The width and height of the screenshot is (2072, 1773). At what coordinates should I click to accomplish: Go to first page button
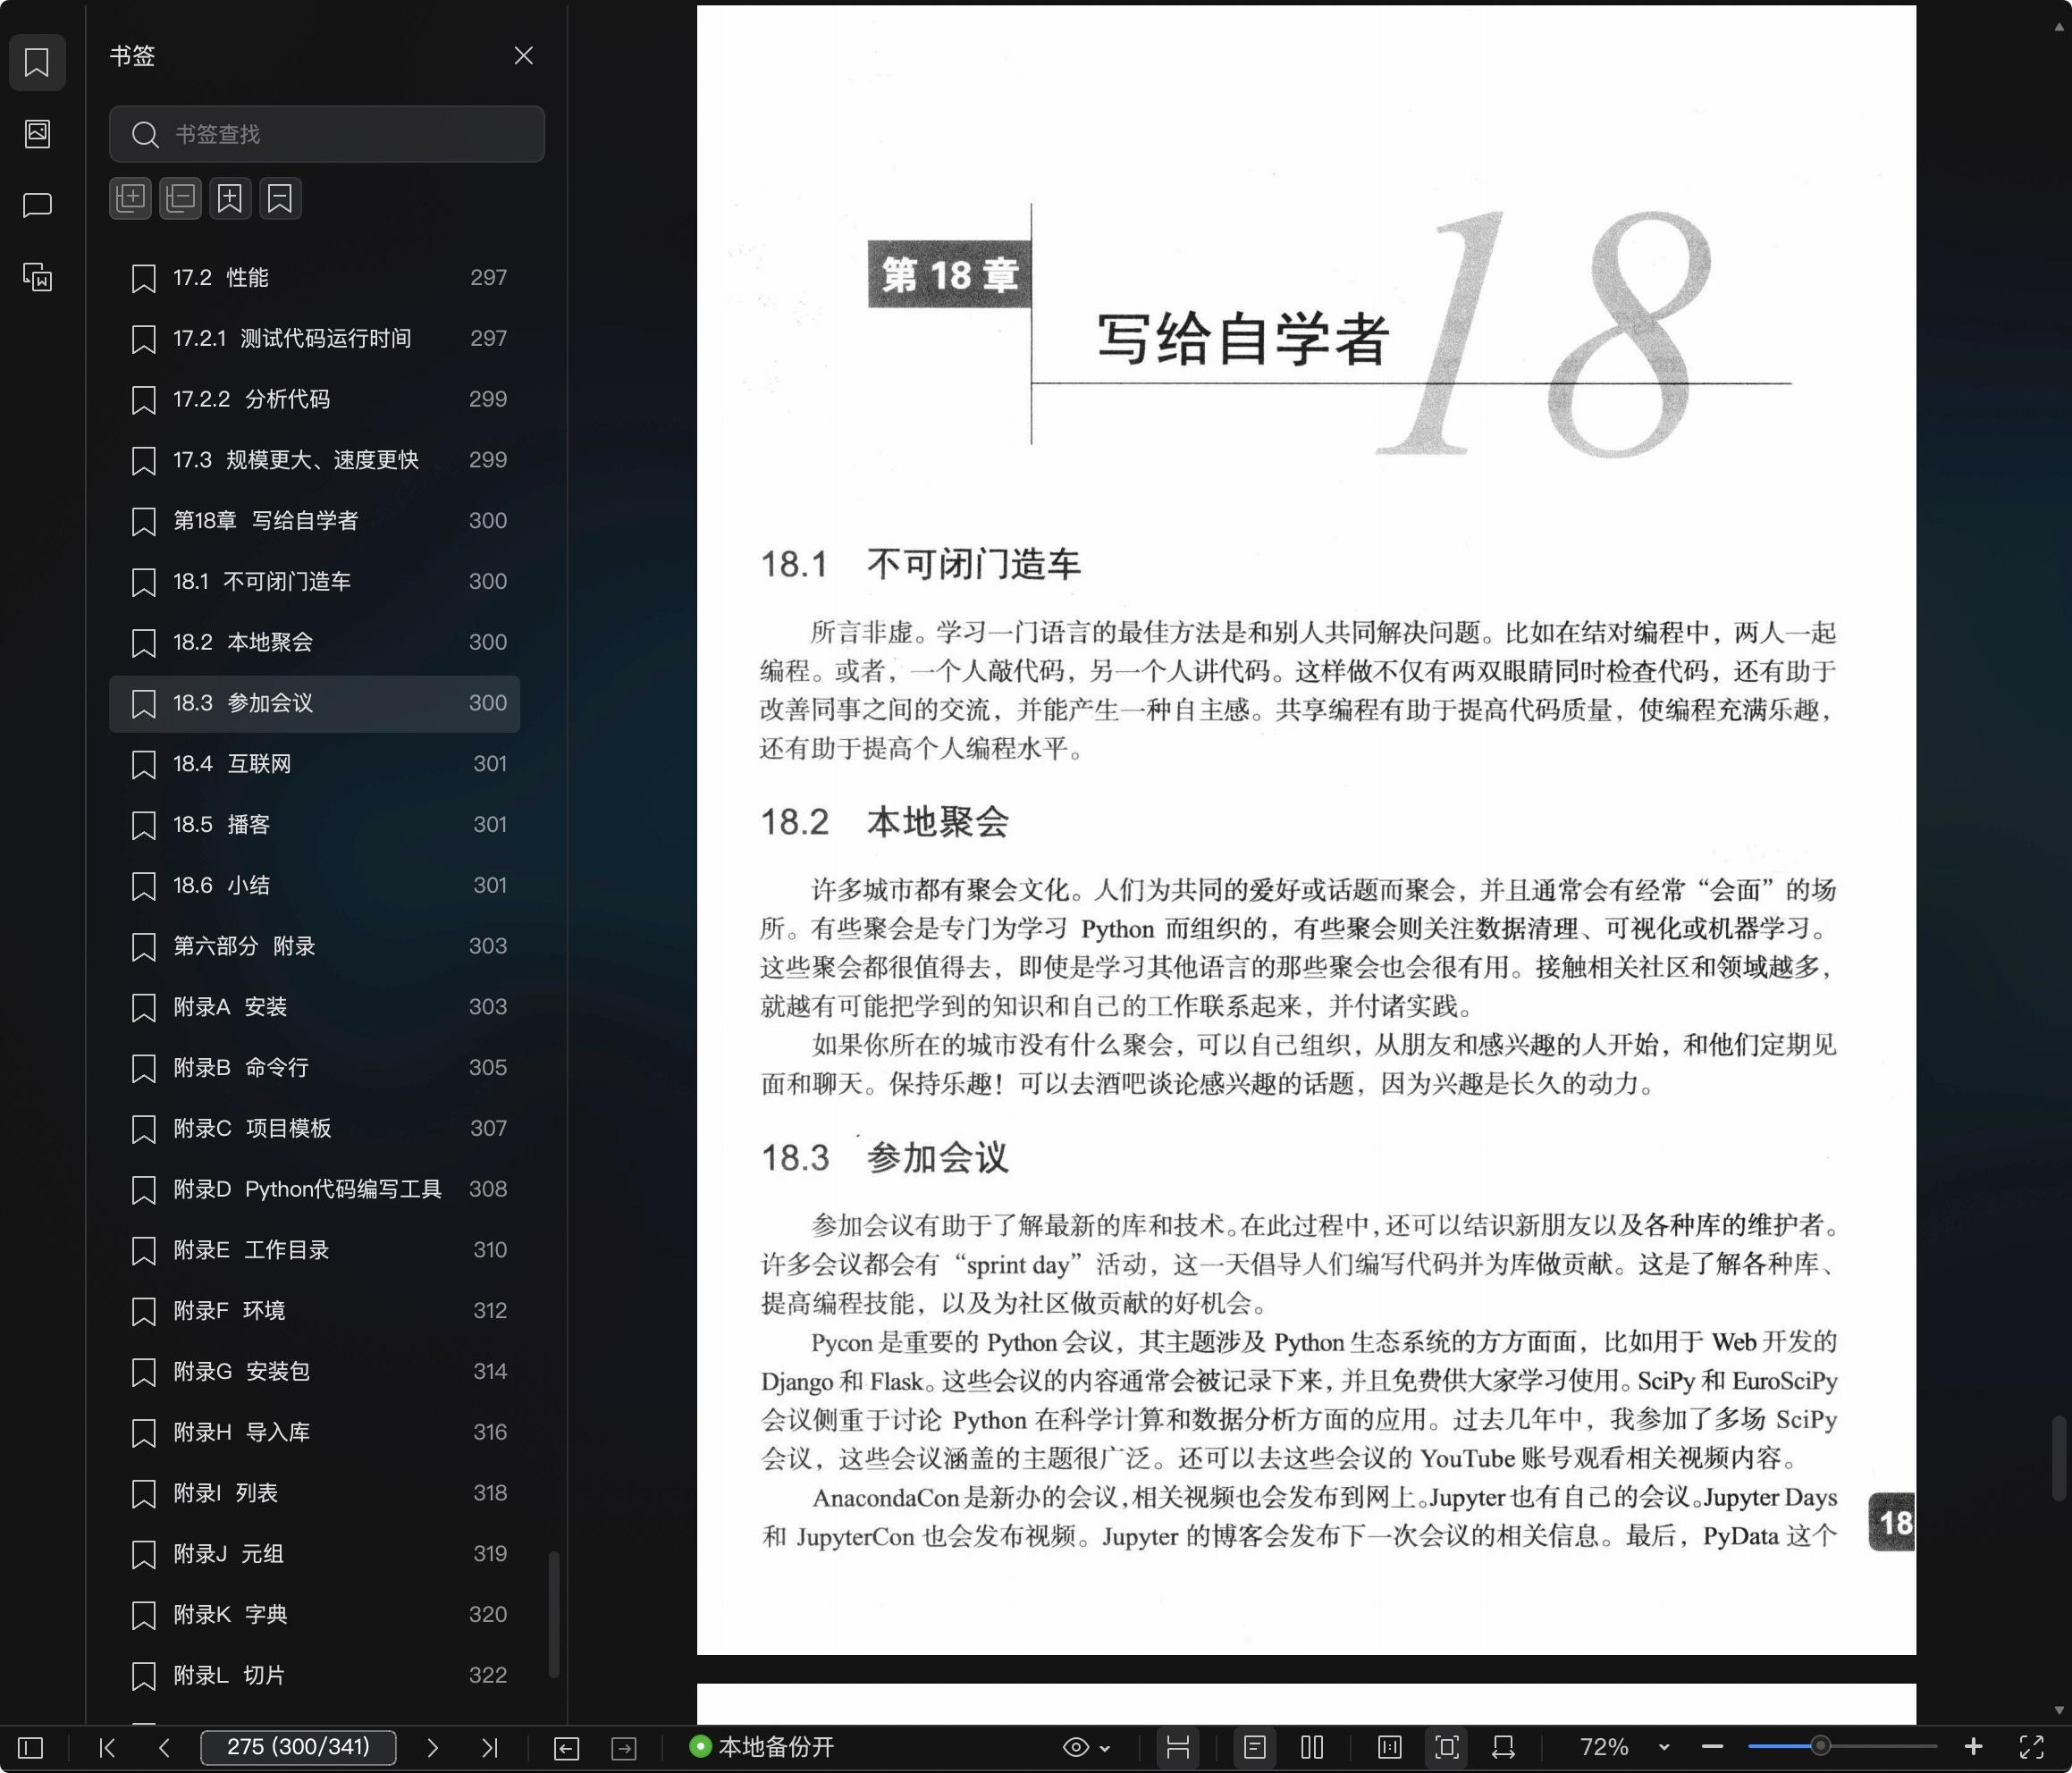[x=107, y=1747]
